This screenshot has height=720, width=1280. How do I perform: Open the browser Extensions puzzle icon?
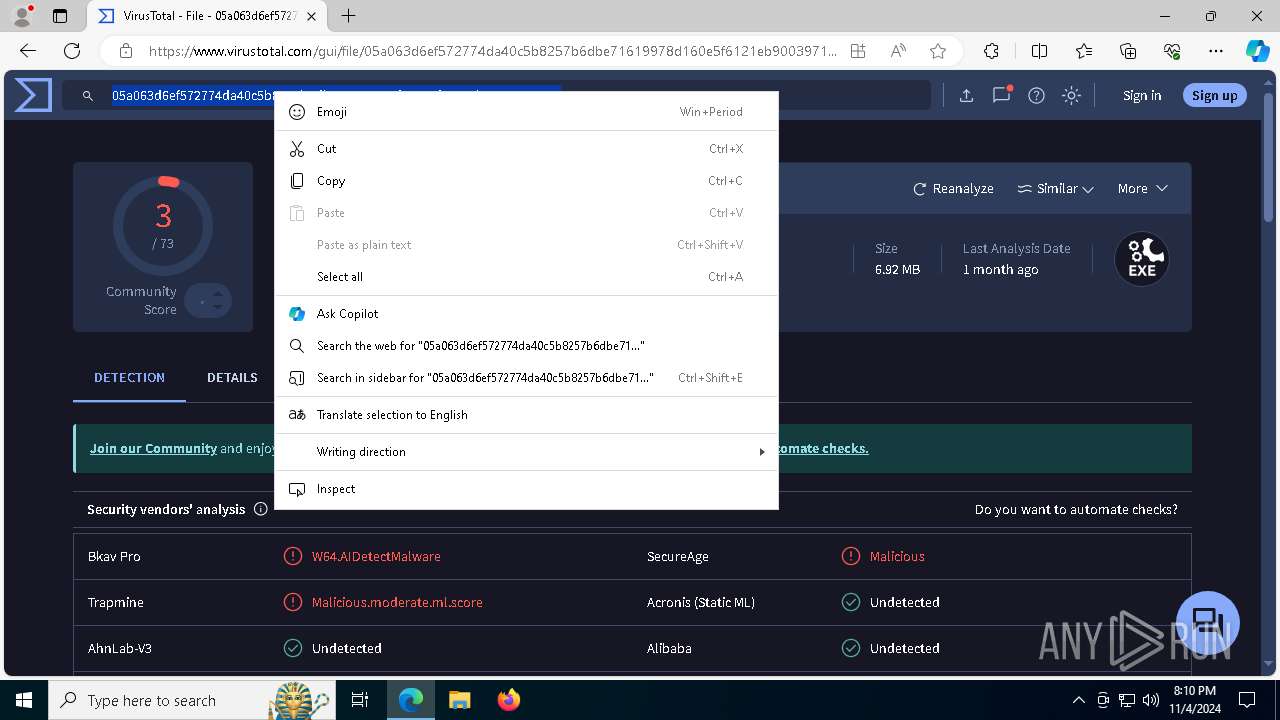pyautogui.click(x=991, y=51)
